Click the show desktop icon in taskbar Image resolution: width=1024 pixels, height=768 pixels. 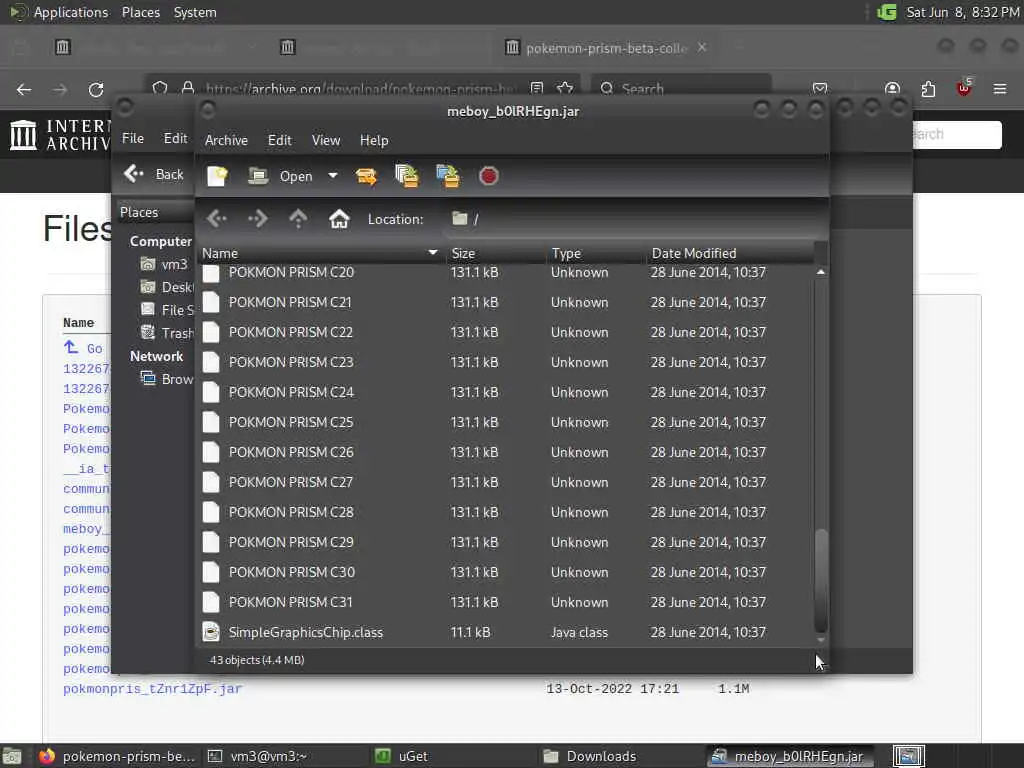click(12, 756)
